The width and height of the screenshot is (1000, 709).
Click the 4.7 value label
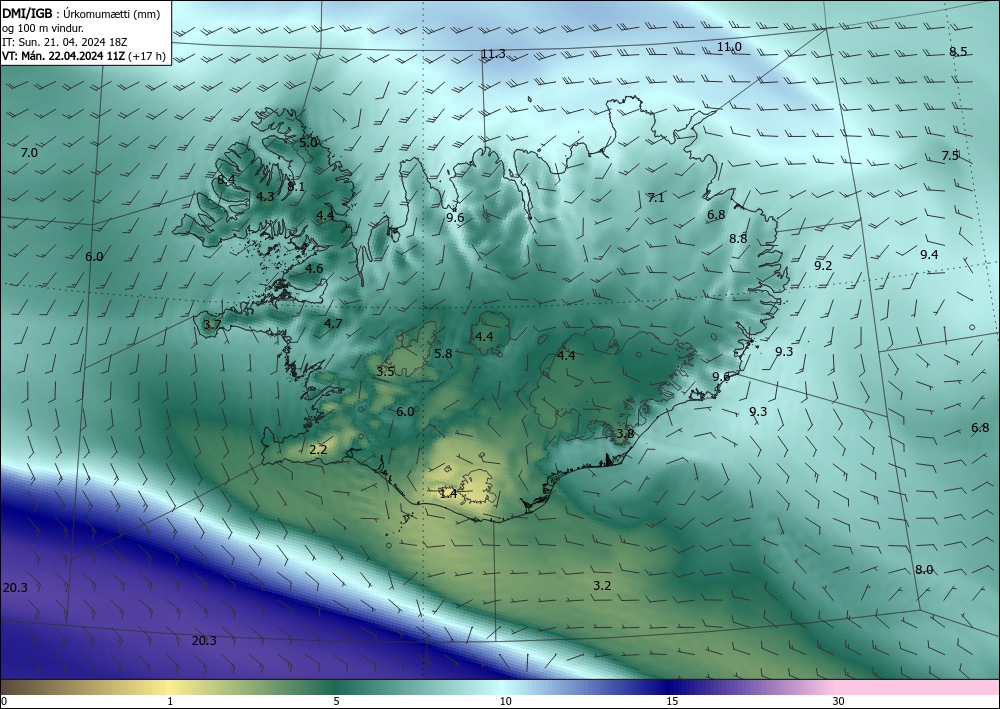(333, 324)
